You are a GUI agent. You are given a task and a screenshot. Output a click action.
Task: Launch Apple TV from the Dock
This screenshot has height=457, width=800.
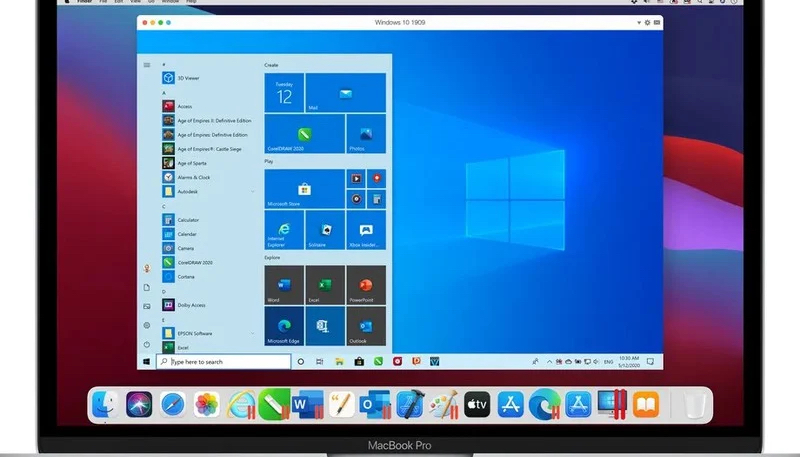click(x=478, y=404)
